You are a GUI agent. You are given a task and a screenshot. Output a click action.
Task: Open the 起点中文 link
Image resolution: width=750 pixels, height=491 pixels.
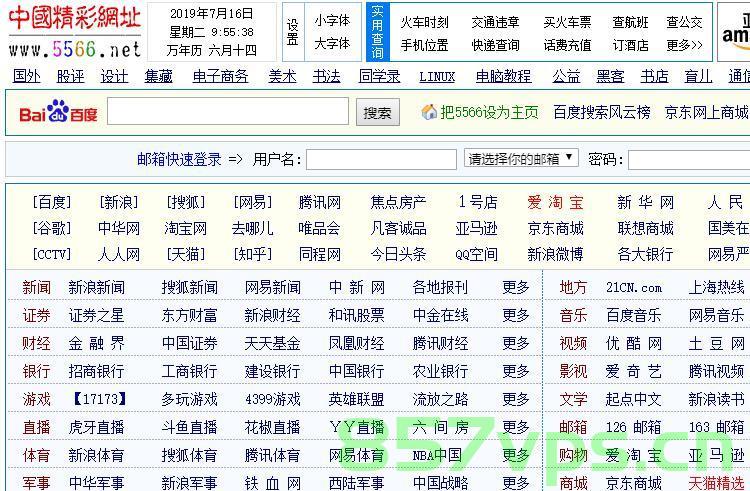pos(634,399)
